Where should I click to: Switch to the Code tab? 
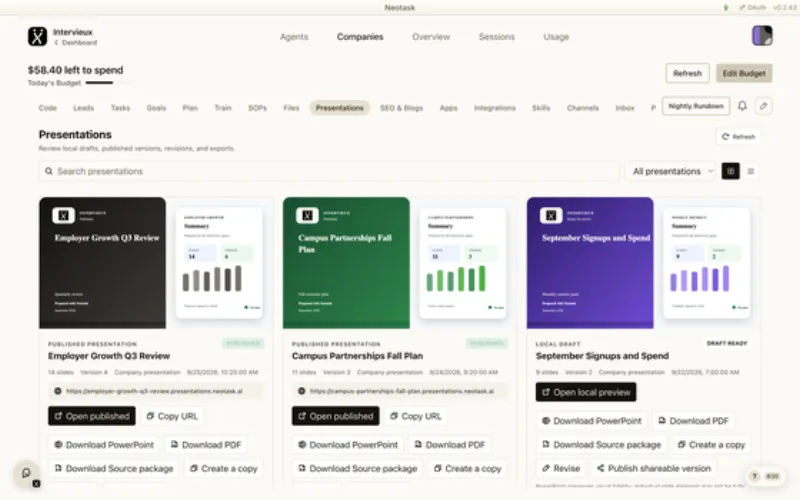tap(47, 108)
